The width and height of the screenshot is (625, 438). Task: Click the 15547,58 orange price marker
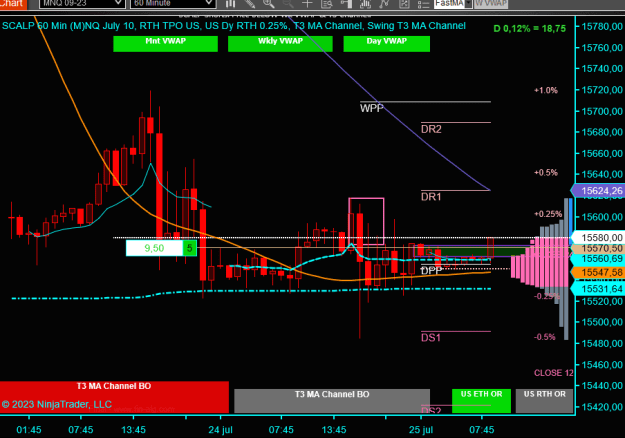click(599, 273)
